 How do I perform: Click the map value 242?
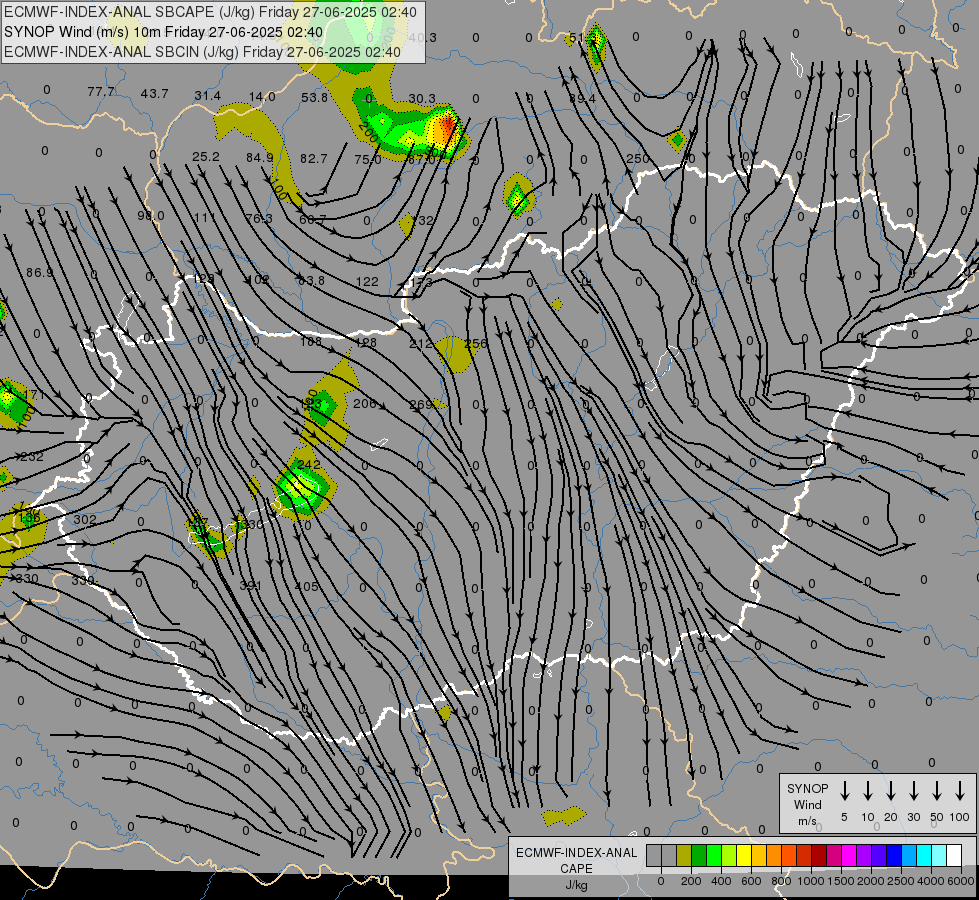pos(308,464)
